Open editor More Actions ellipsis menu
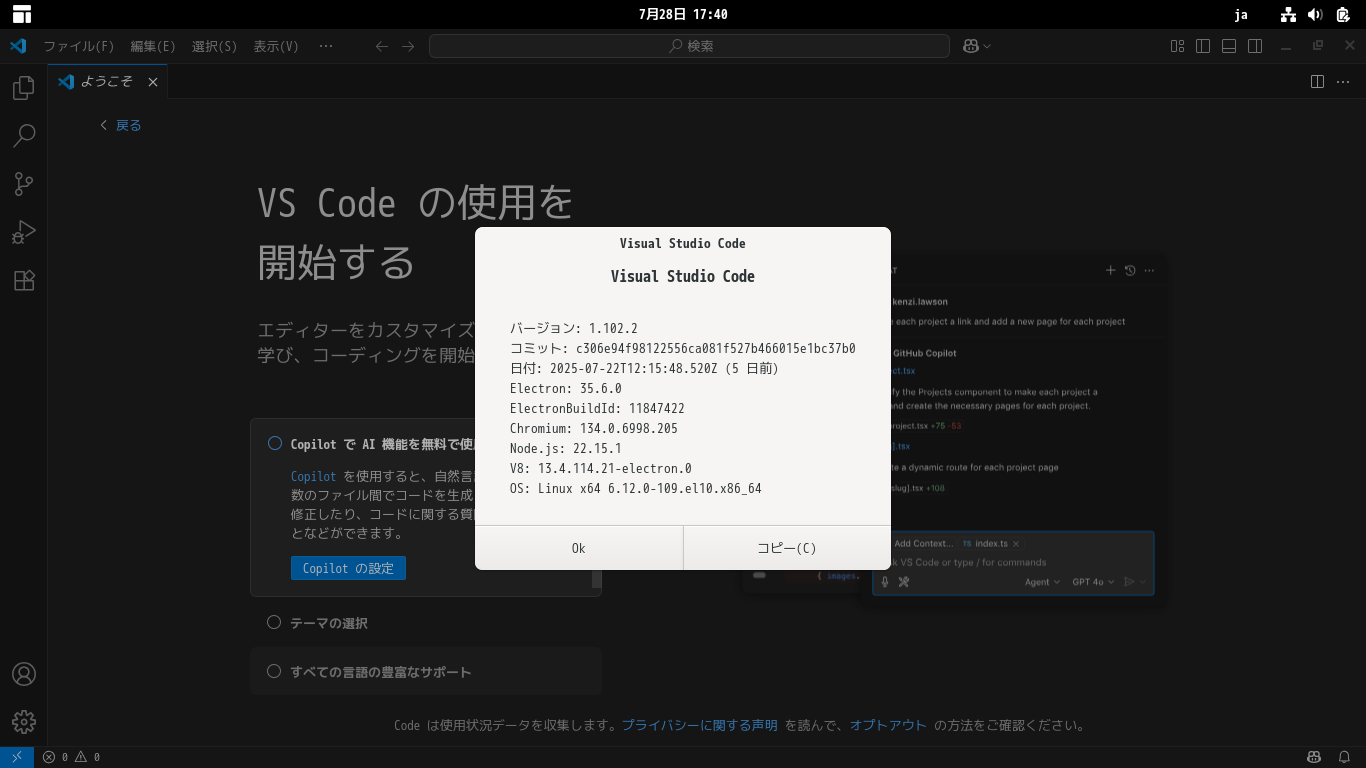This screenshot has height=768, width=1366. click(x=1343, y=82)
